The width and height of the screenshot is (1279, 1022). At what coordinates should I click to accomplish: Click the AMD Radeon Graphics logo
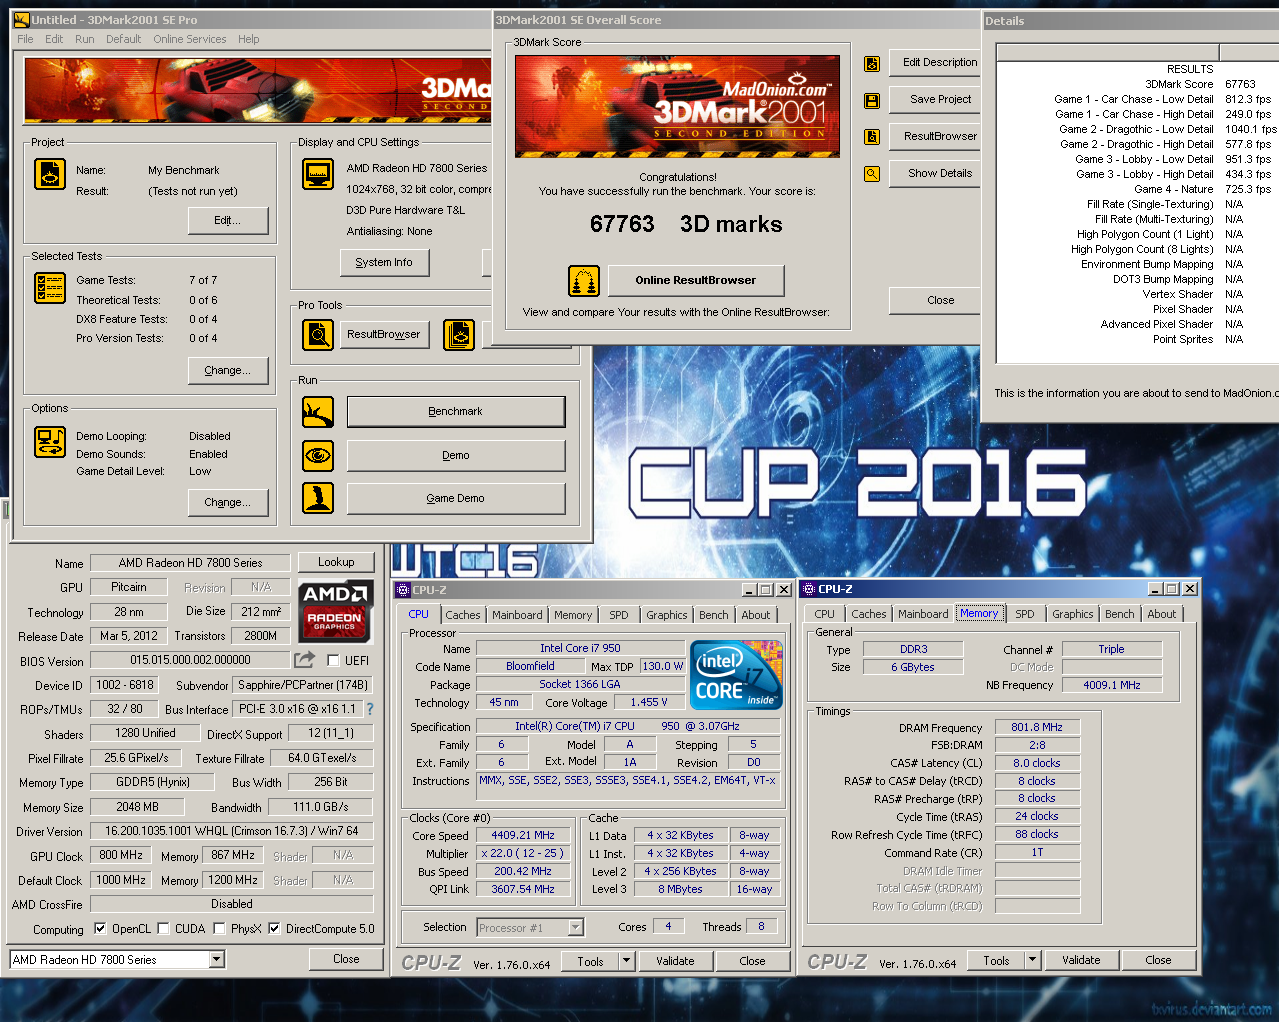pyautogui.click(x=335, y=611)
